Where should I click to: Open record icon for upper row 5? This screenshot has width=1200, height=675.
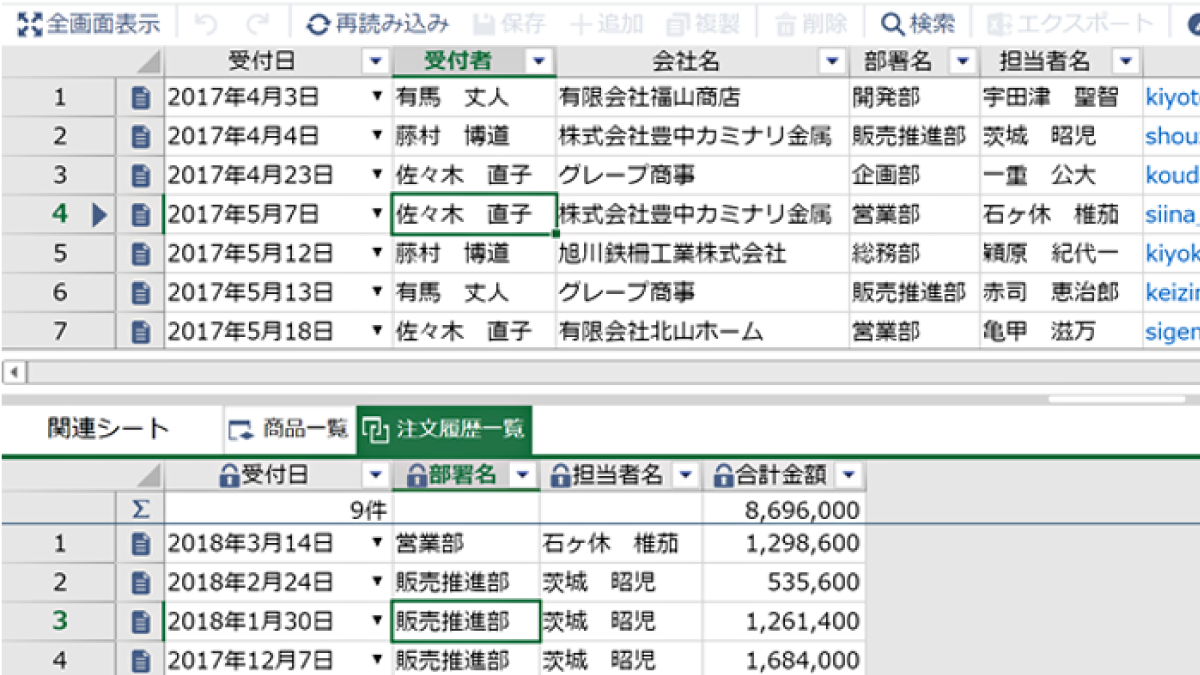coord(141,254)
